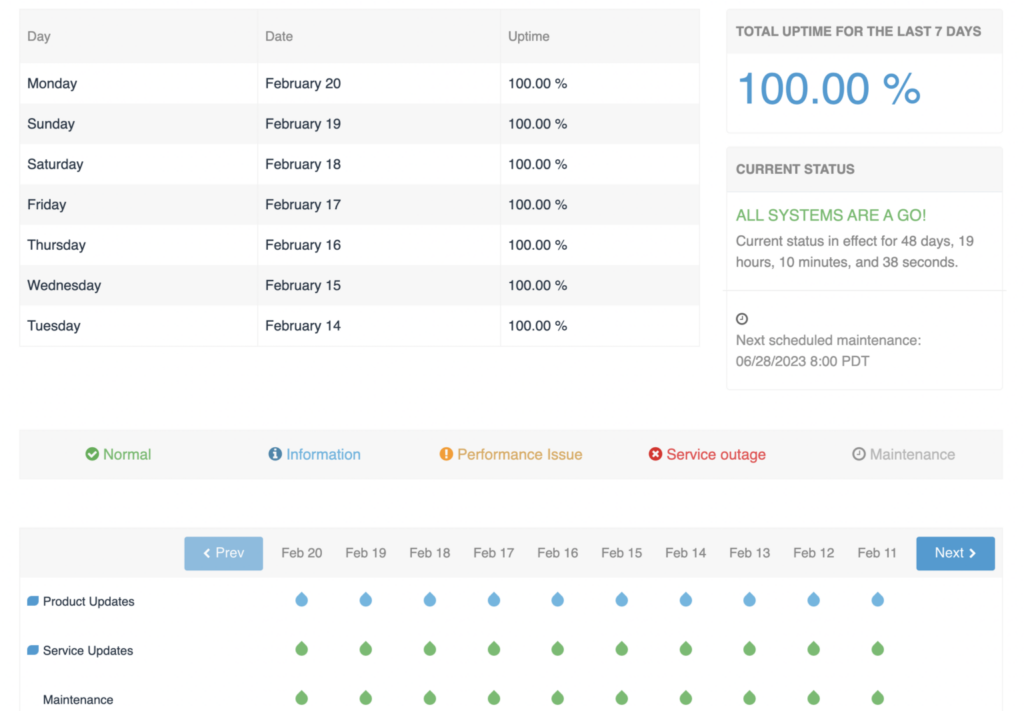Click the green Normal checkmark icon in the legend
Viewport: 1024px width, 711px height.
tap(90, 454)
